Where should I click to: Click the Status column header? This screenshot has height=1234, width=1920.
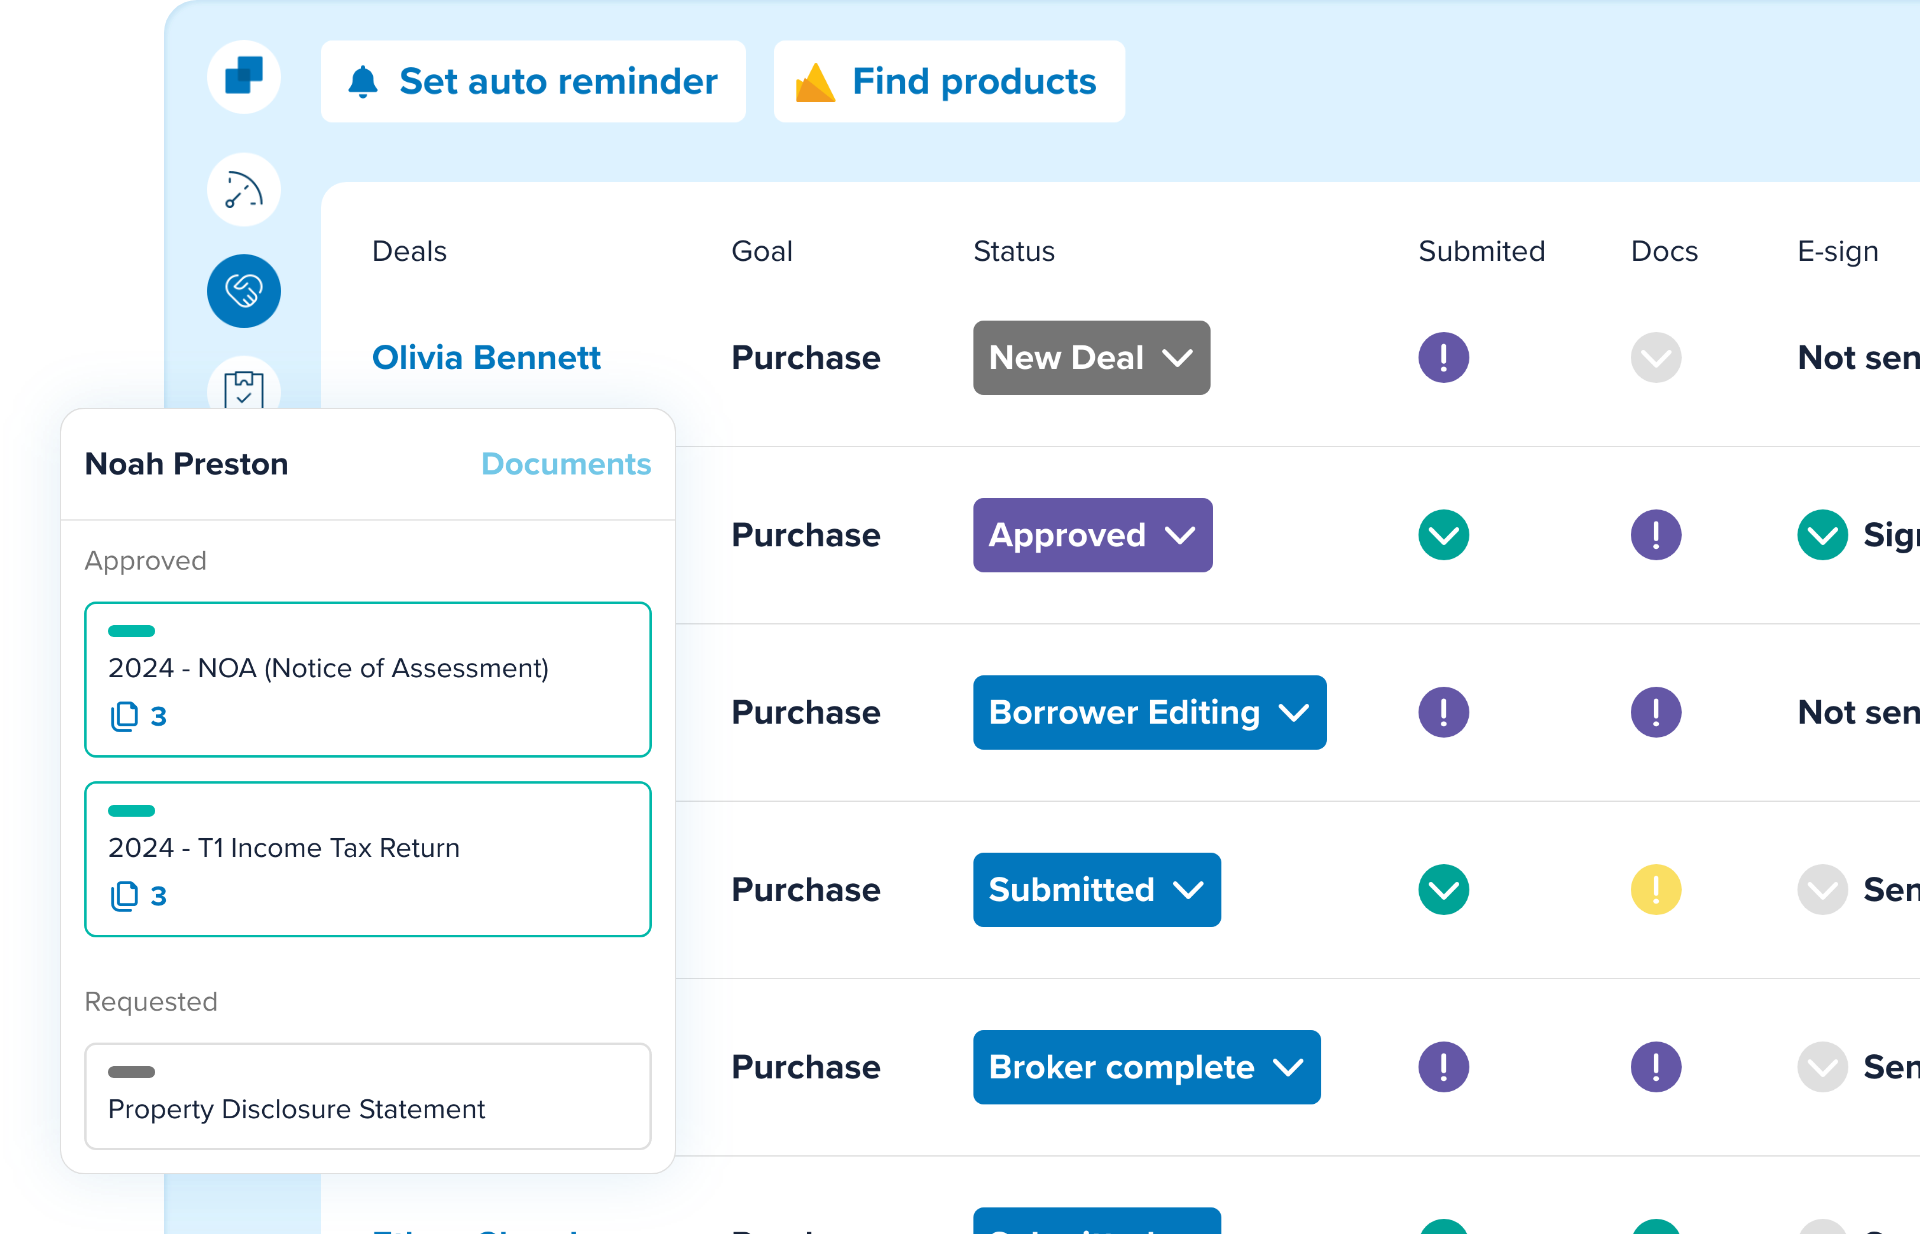click(x=1014, y=251)
